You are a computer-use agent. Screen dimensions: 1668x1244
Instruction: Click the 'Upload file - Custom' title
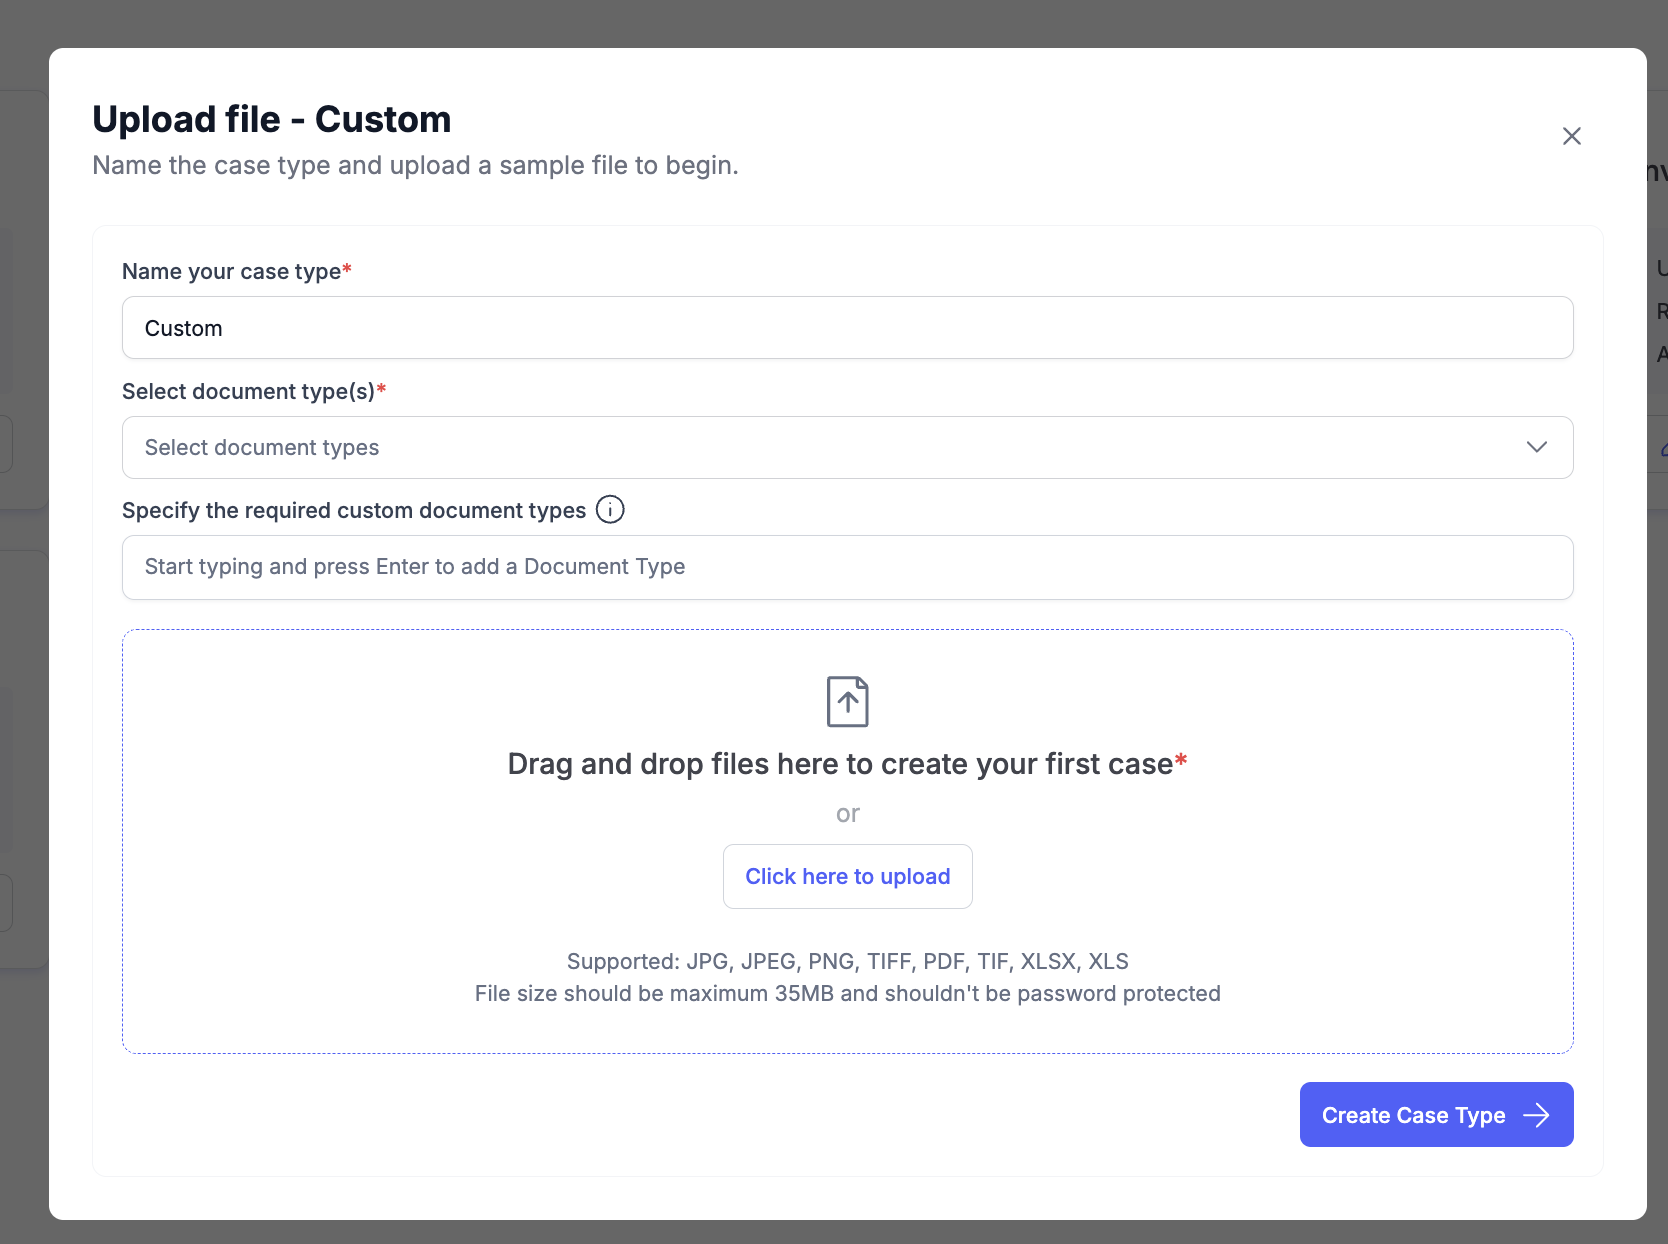[x=272, y=119]
